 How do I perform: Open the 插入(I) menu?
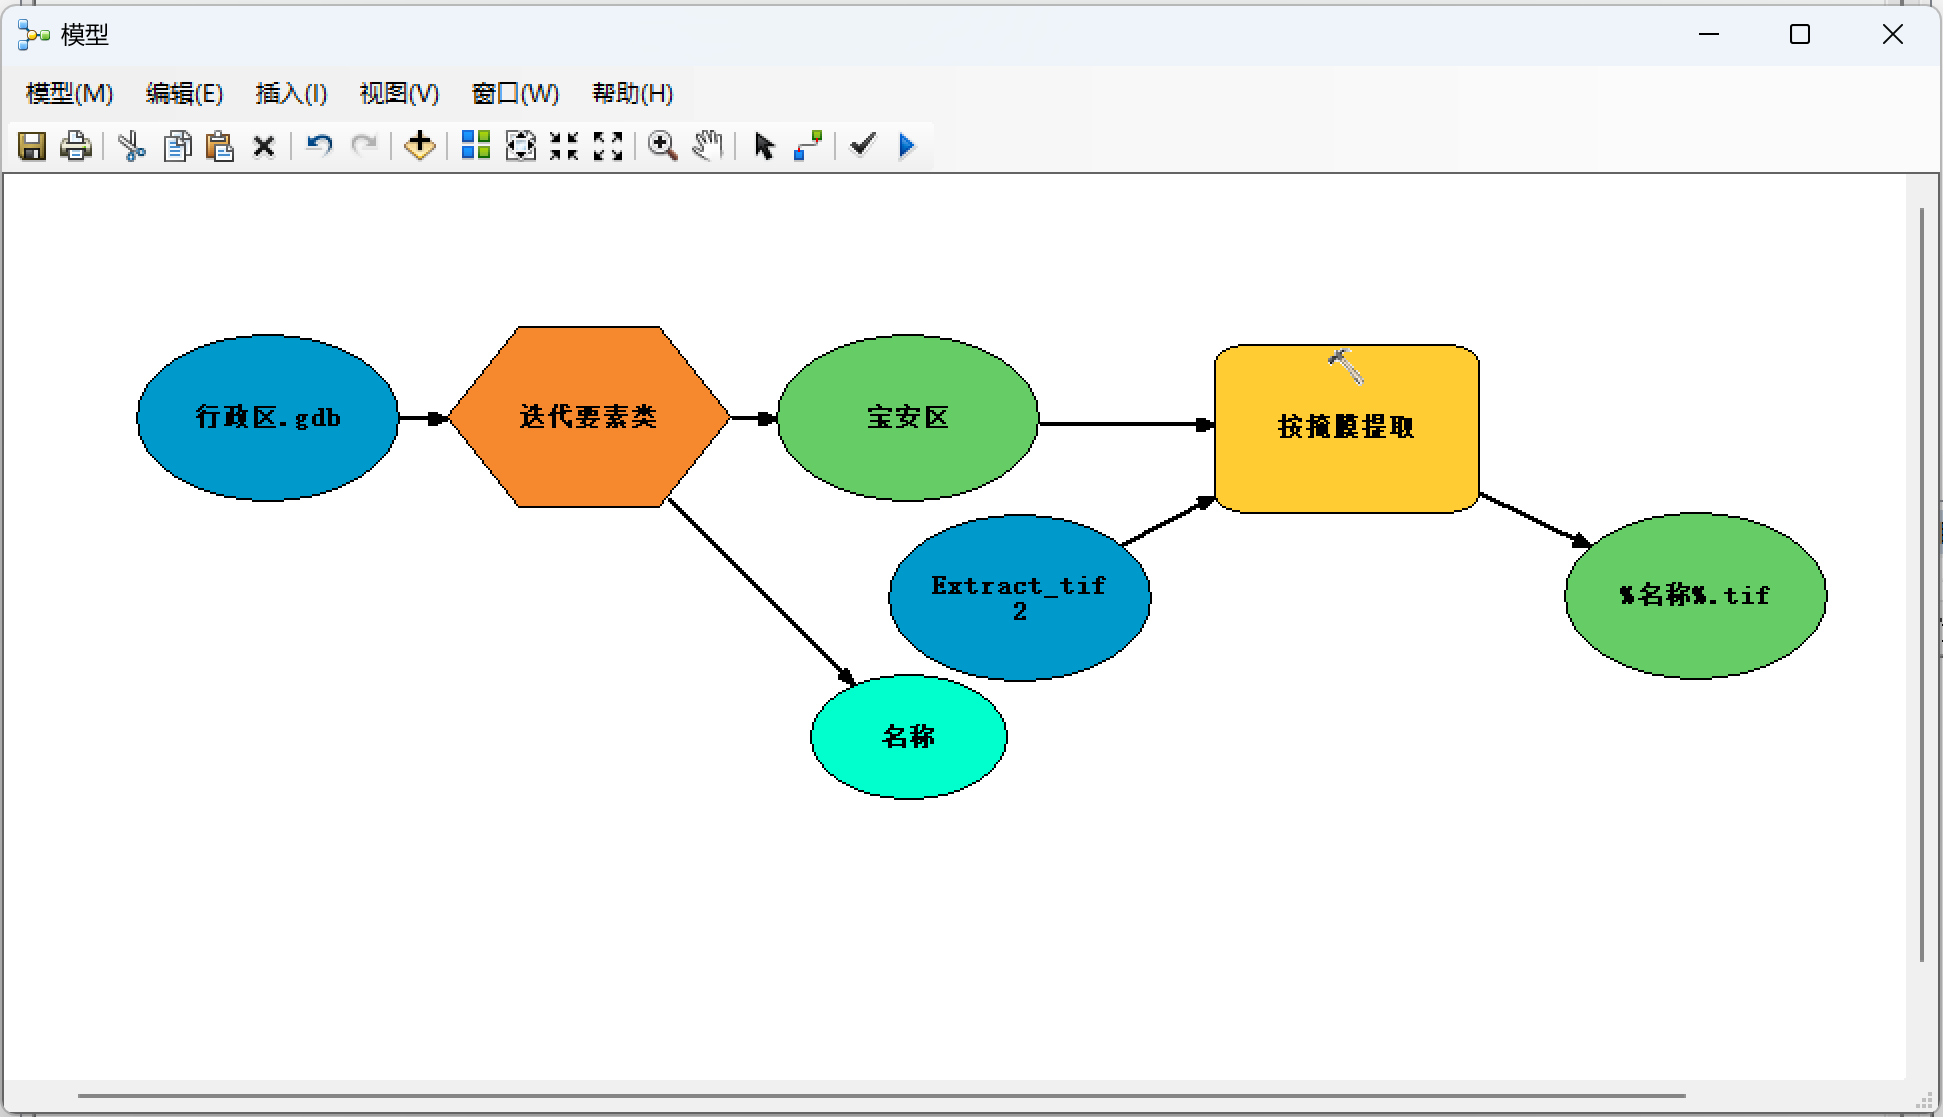point(290,93)
